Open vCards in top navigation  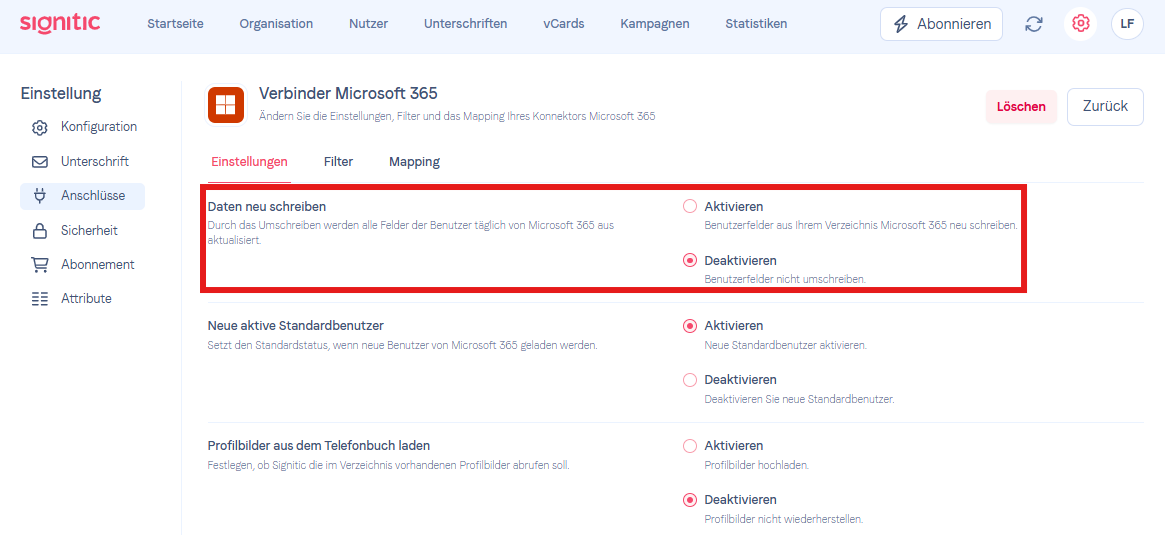click(x=564, y=24)
